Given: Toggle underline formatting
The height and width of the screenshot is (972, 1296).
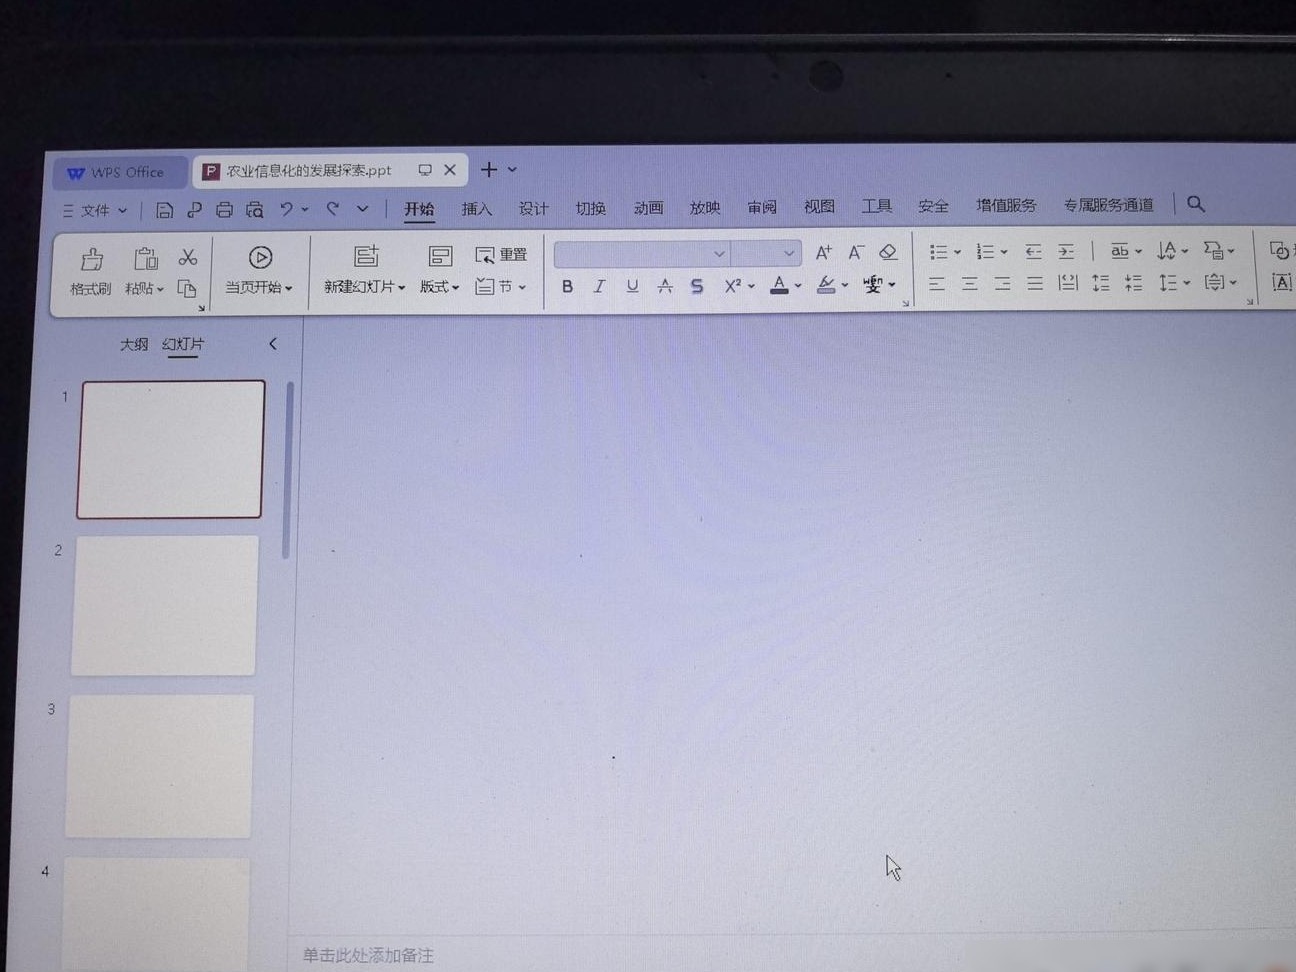Looking at the screenshot, I should coord(632,287).
